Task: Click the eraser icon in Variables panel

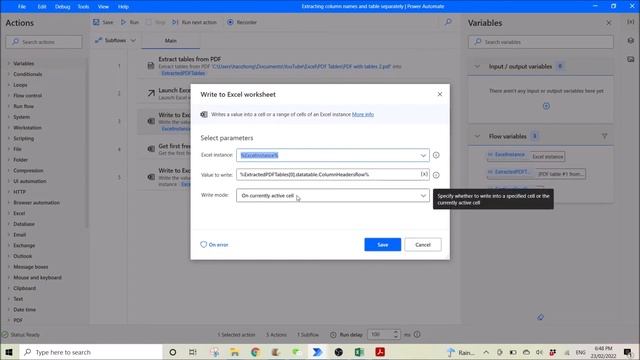Action: (540, 317)
